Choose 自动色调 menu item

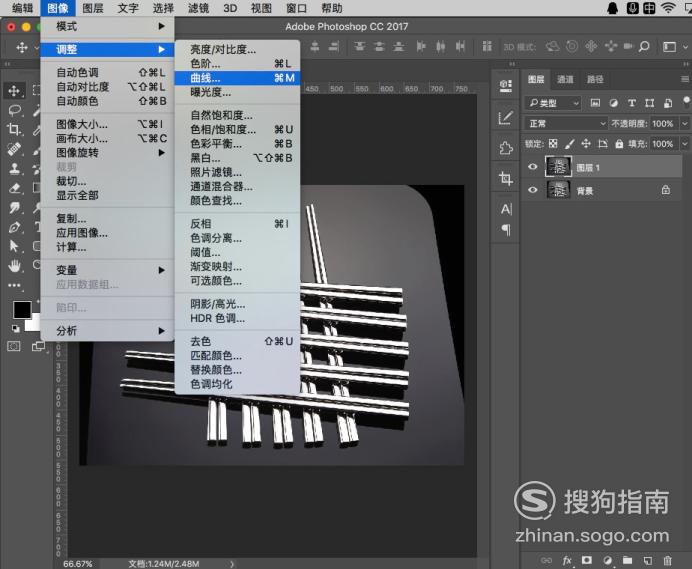pos(107,72)
